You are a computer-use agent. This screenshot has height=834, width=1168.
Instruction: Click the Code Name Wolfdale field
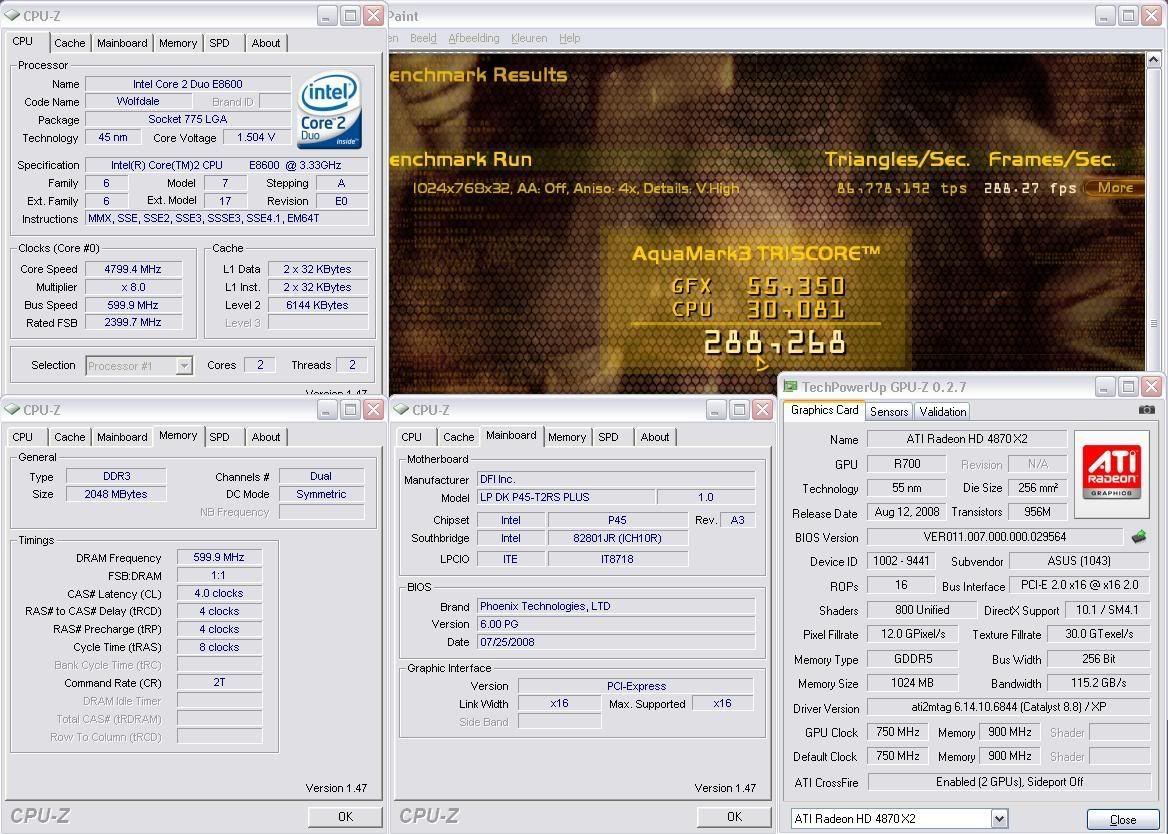tap(138, 101)
